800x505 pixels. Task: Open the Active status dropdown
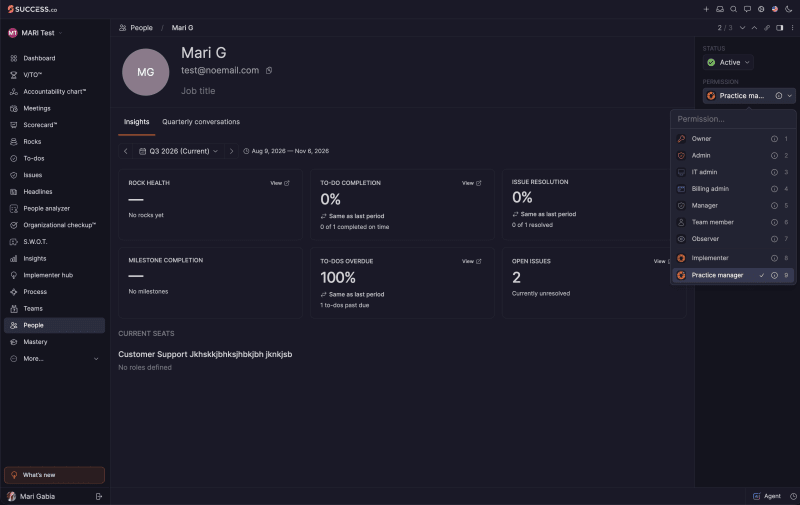click(729, 62)
